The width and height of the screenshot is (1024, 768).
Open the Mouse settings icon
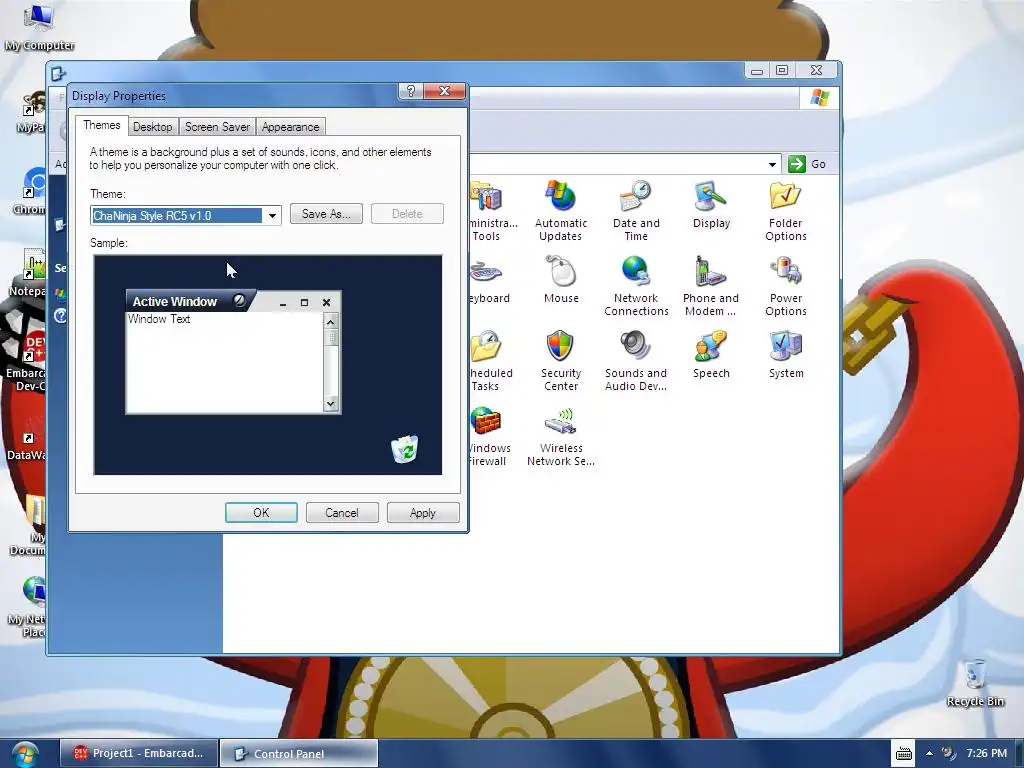pos(561,280)
